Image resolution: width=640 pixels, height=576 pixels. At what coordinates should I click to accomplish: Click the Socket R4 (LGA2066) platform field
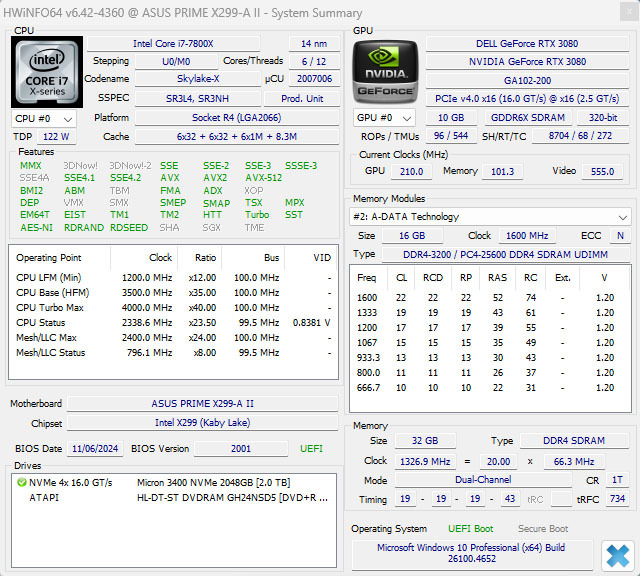pos(237,118)
